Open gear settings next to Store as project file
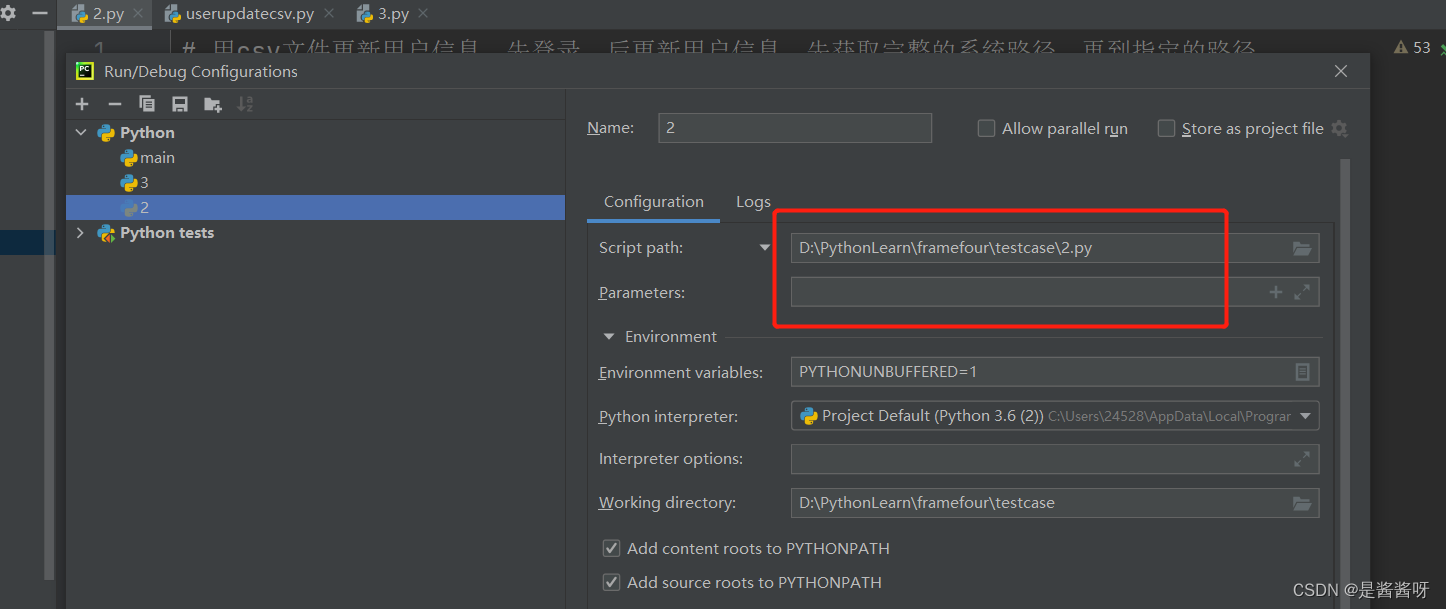1446x609 pixels. [1340, 129]
